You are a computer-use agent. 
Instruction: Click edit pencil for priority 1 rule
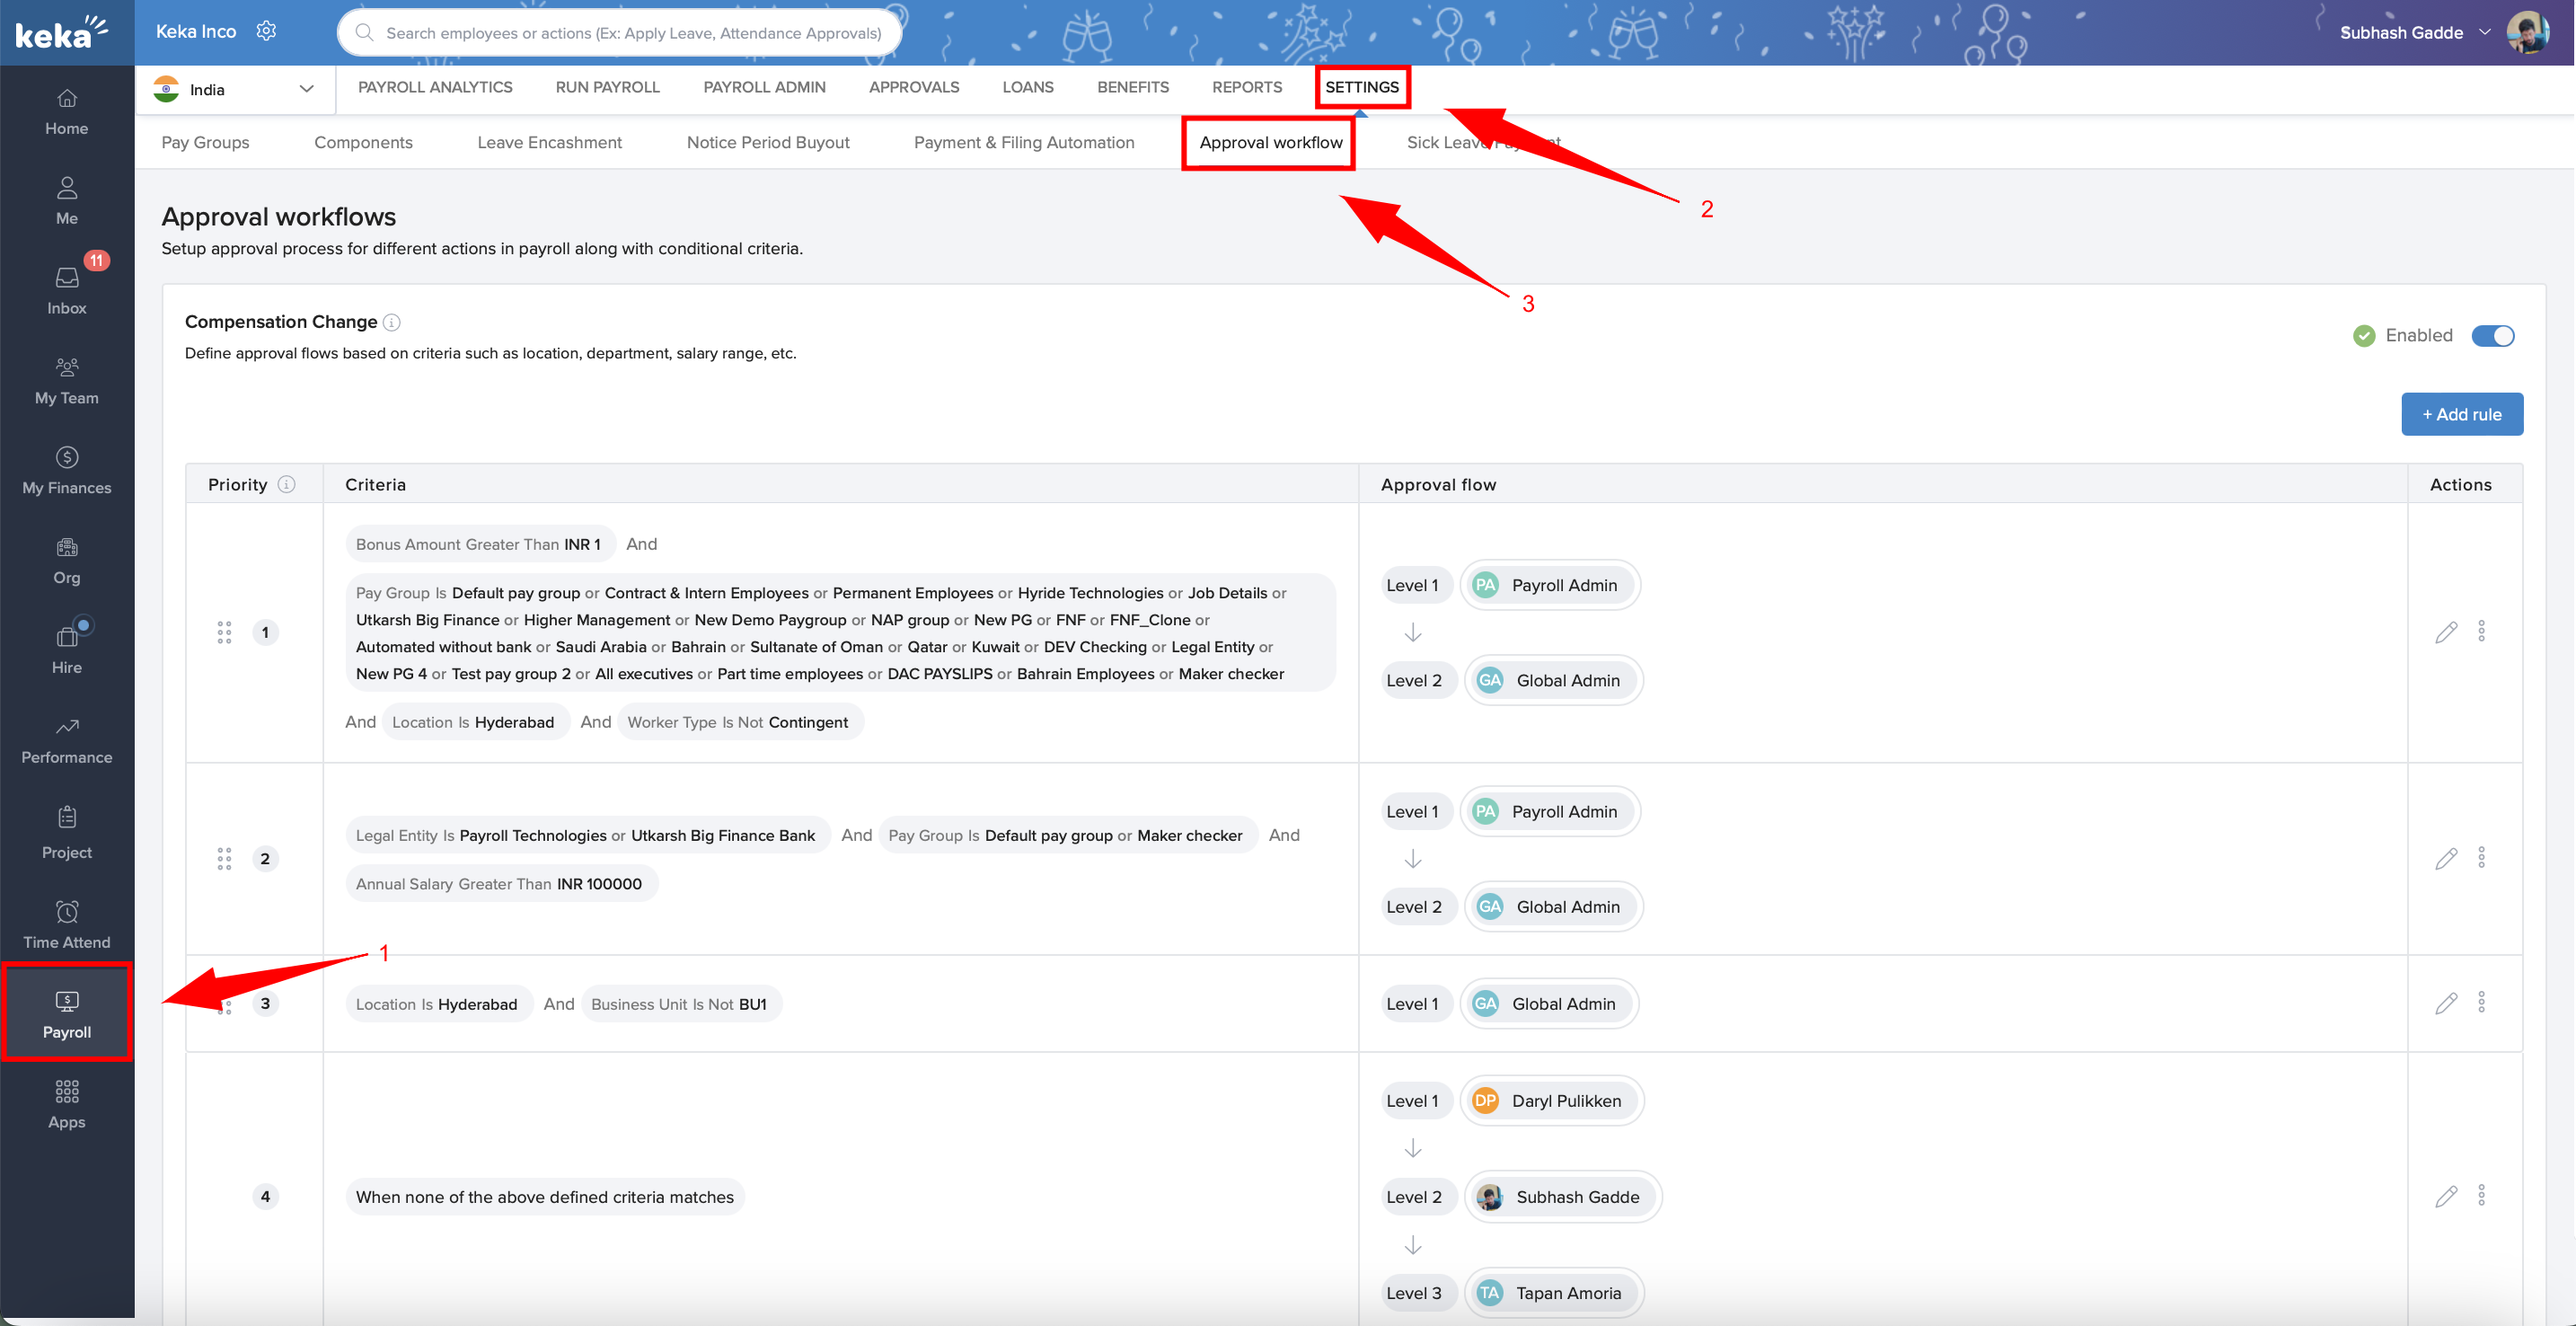click(2445, 632)
